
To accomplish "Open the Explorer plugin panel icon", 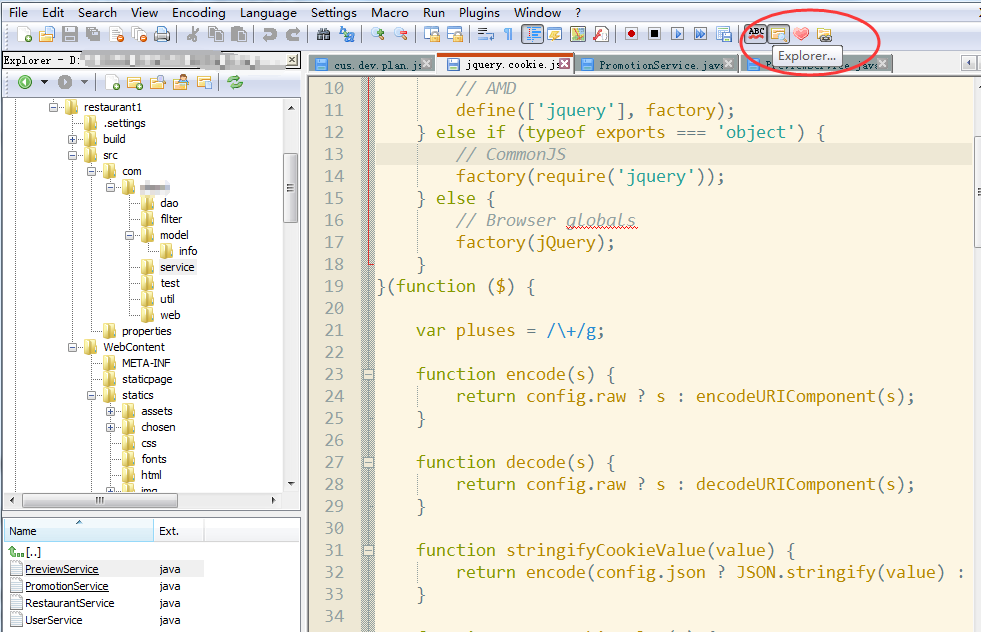I will 778,33.
